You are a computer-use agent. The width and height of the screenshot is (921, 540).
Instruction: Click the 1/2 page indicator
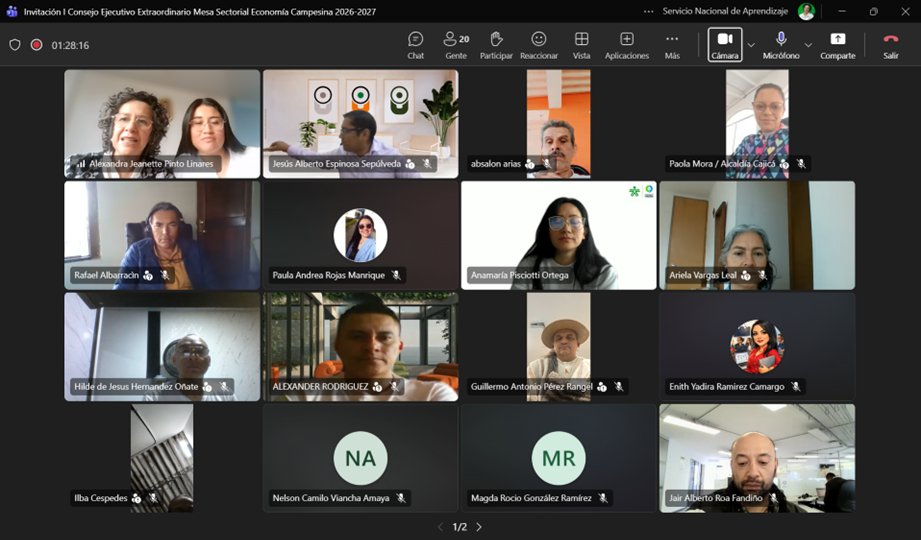point(459,527)
